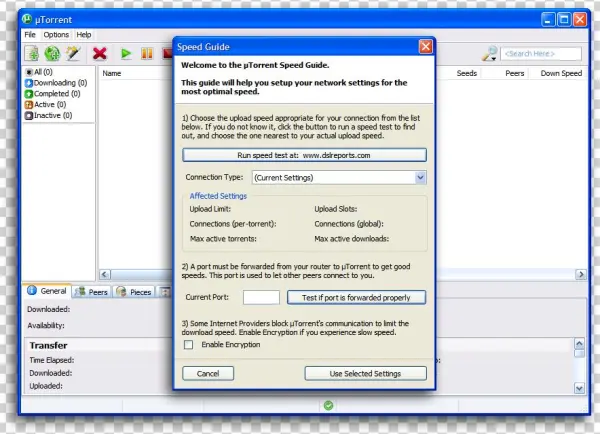Close the Speed Guide dialog
The width and height of the screenshot is (600, 434).
point(426,47)
